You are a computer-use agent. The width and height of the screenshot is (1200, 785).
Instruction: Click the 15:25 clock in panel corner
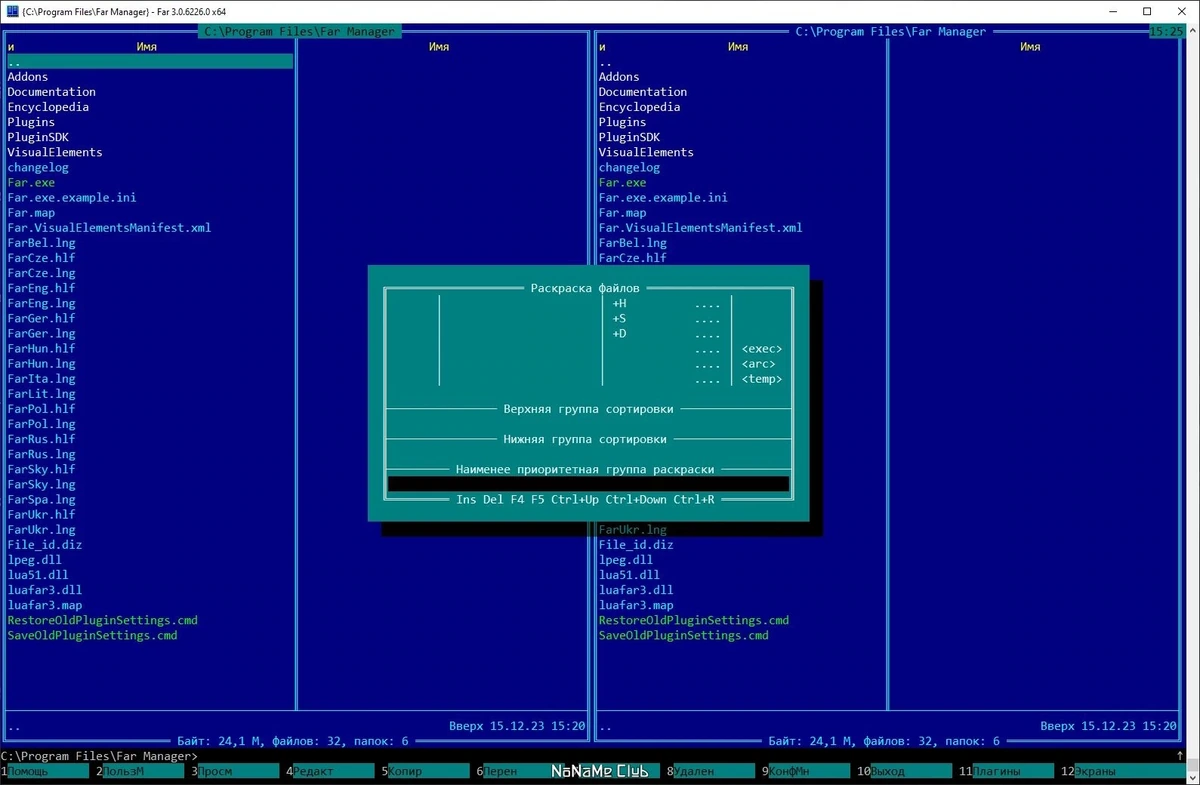point(1167,32)
